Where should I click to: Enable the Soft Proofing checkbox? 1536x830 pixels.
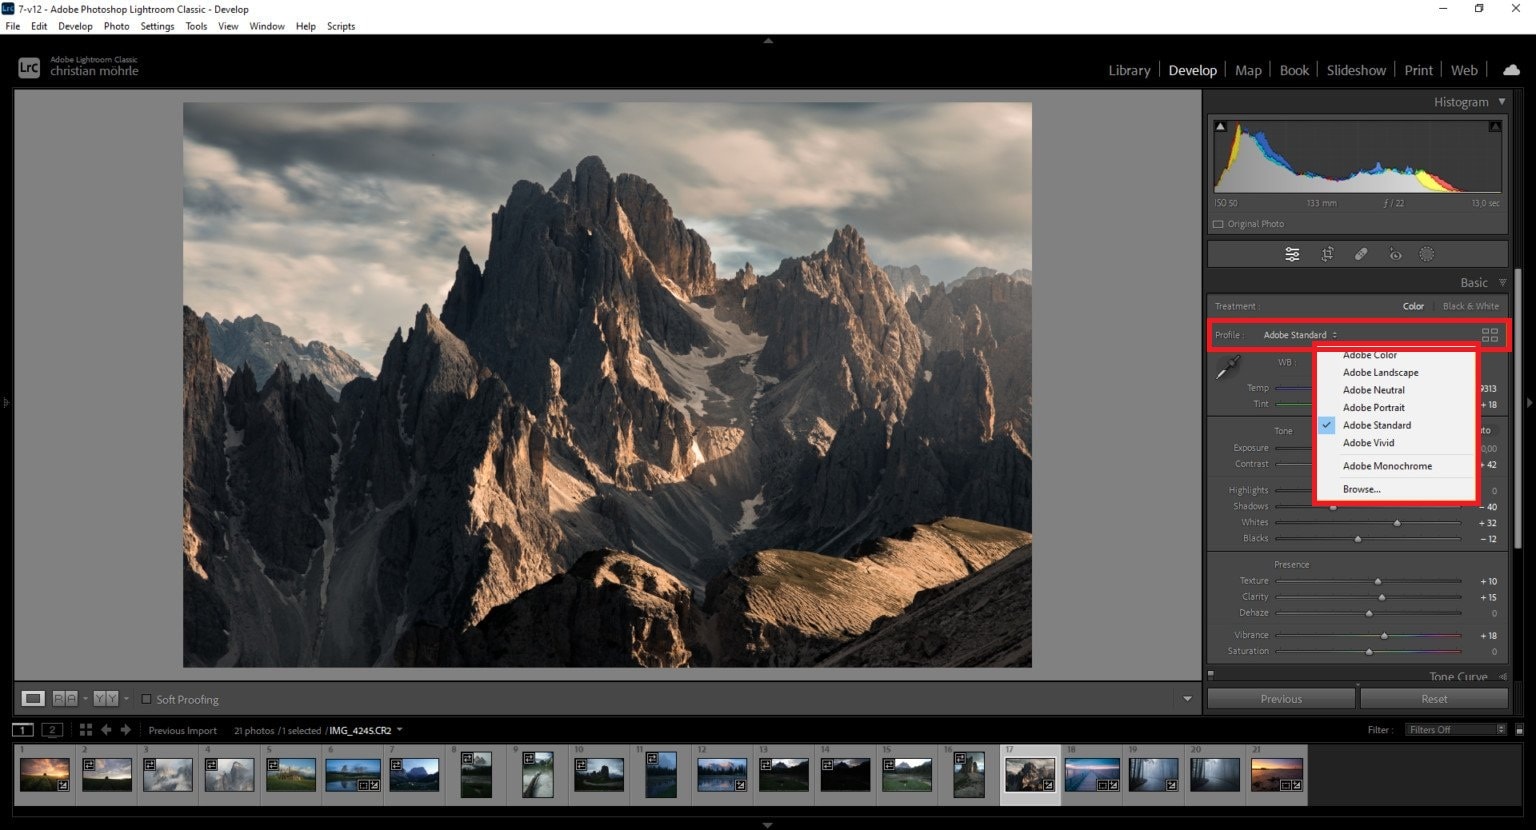146,699
